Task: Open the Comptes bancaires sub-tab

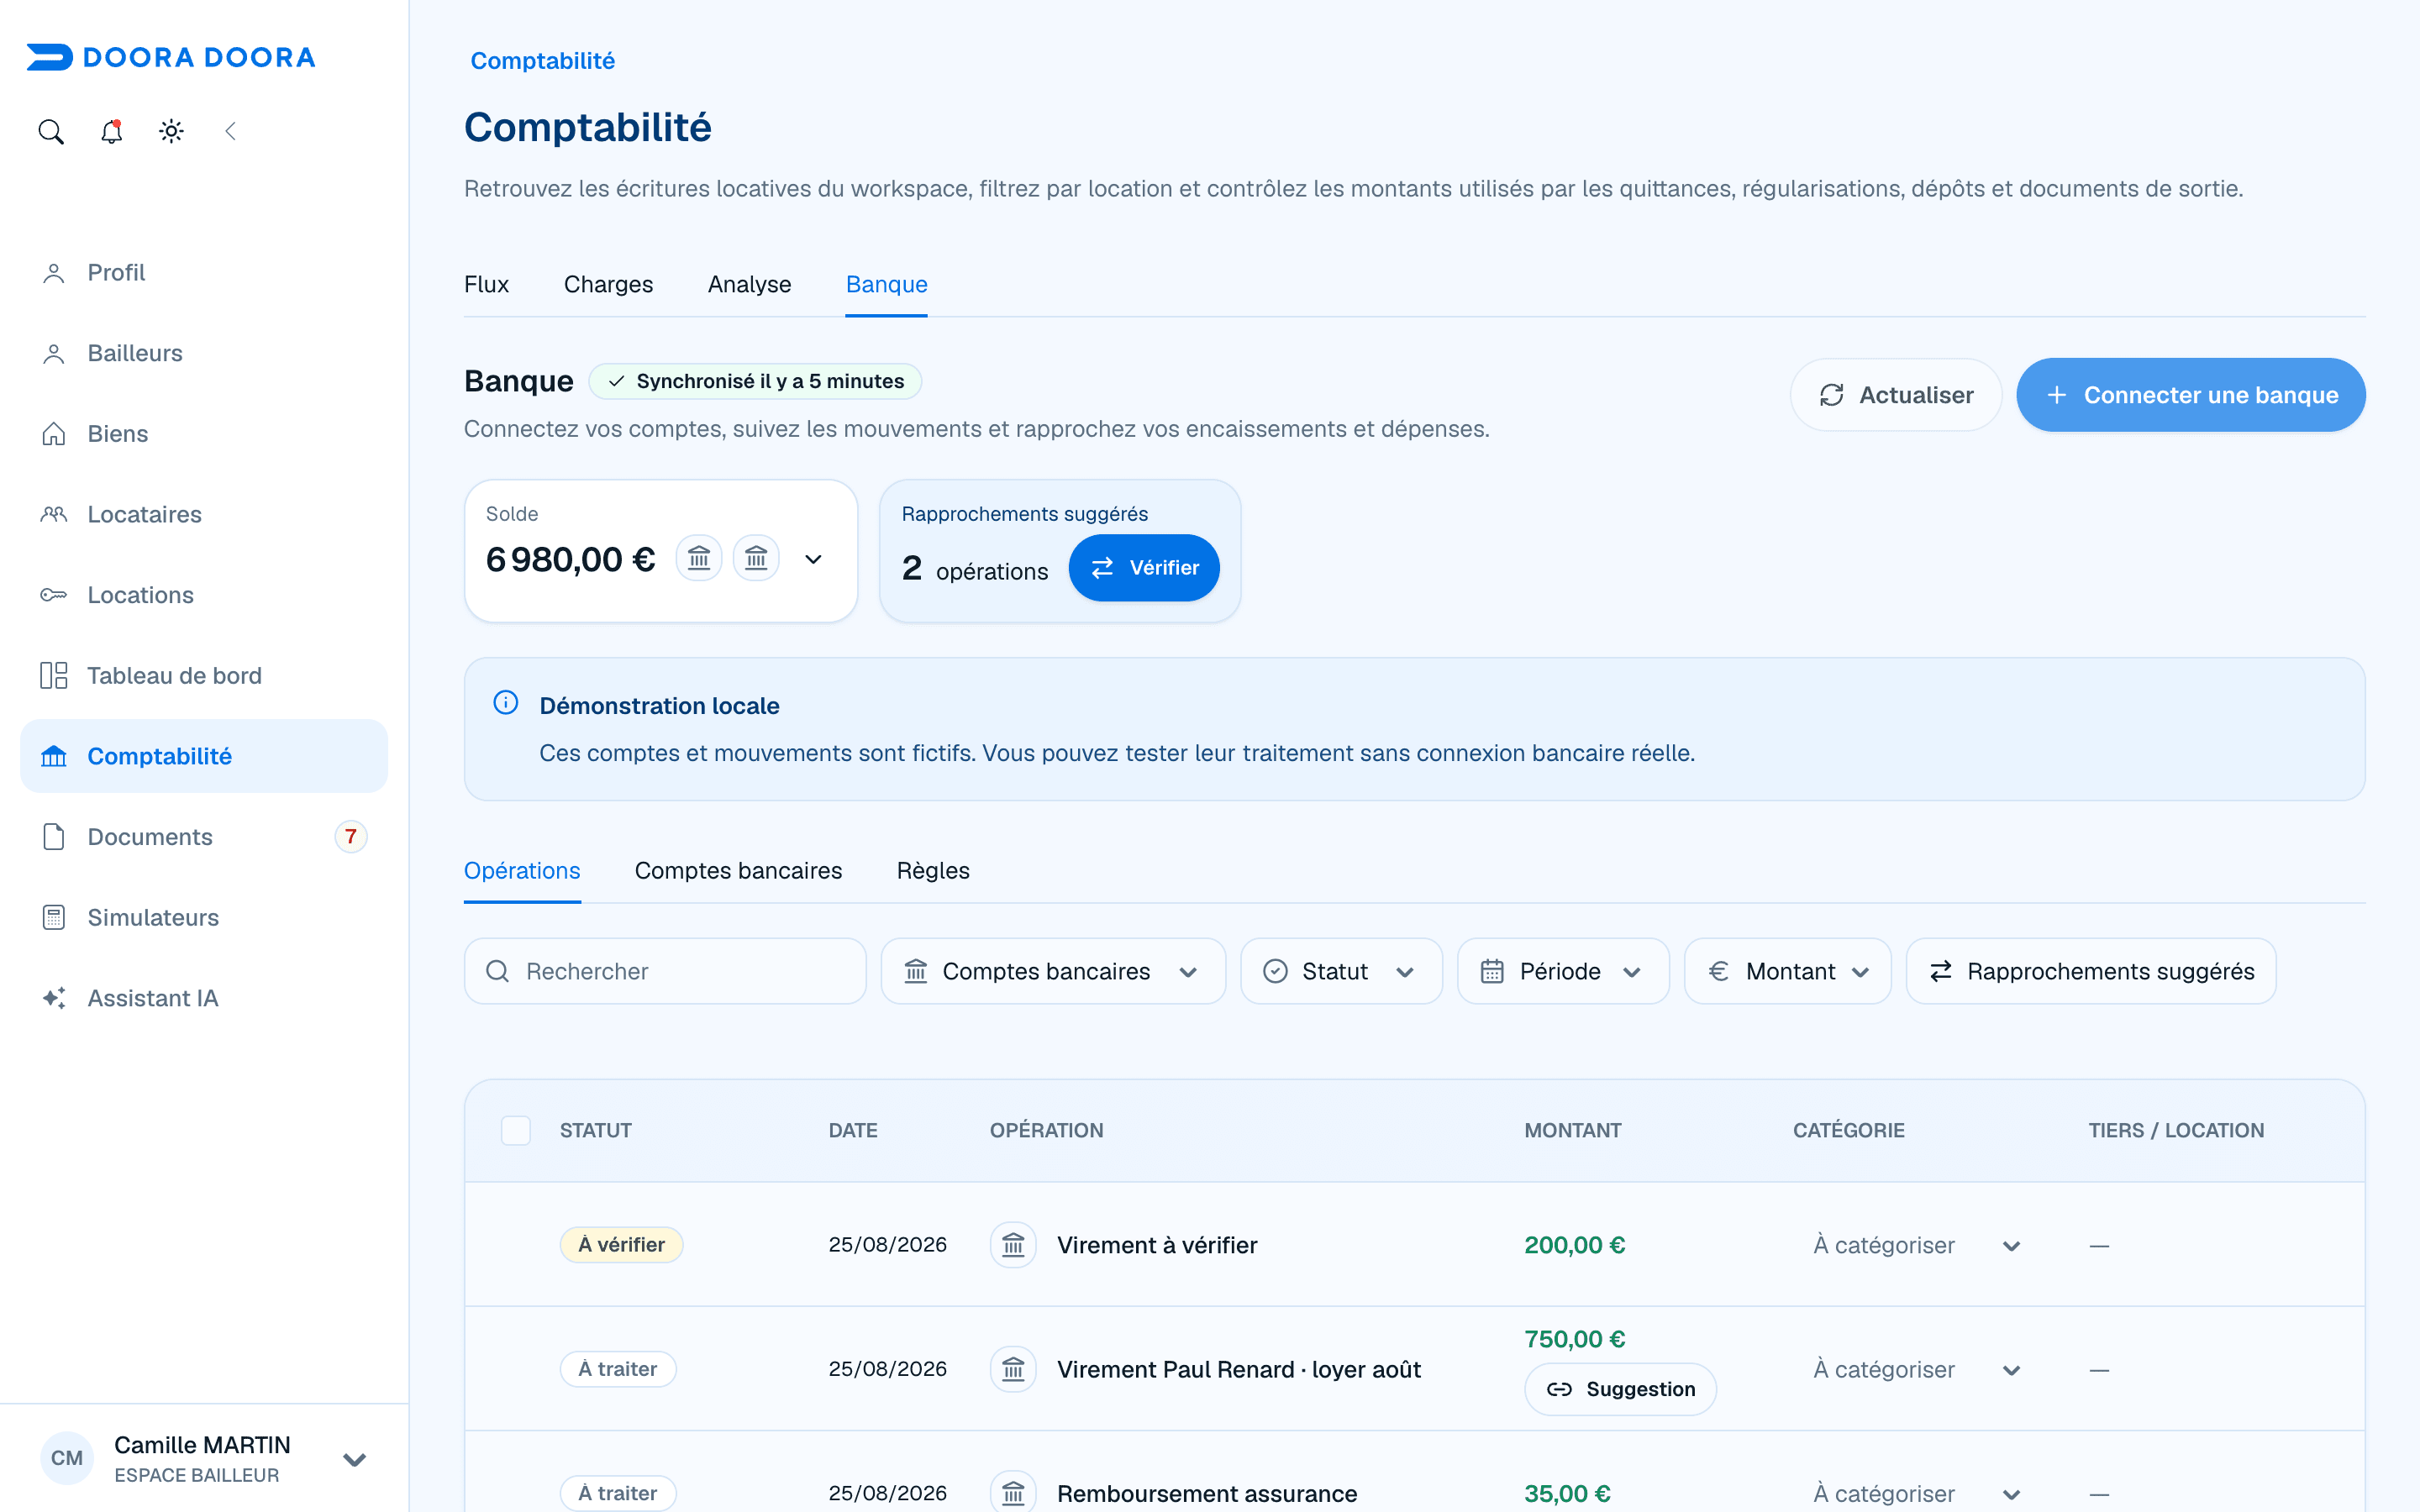Action: point(738,870)
